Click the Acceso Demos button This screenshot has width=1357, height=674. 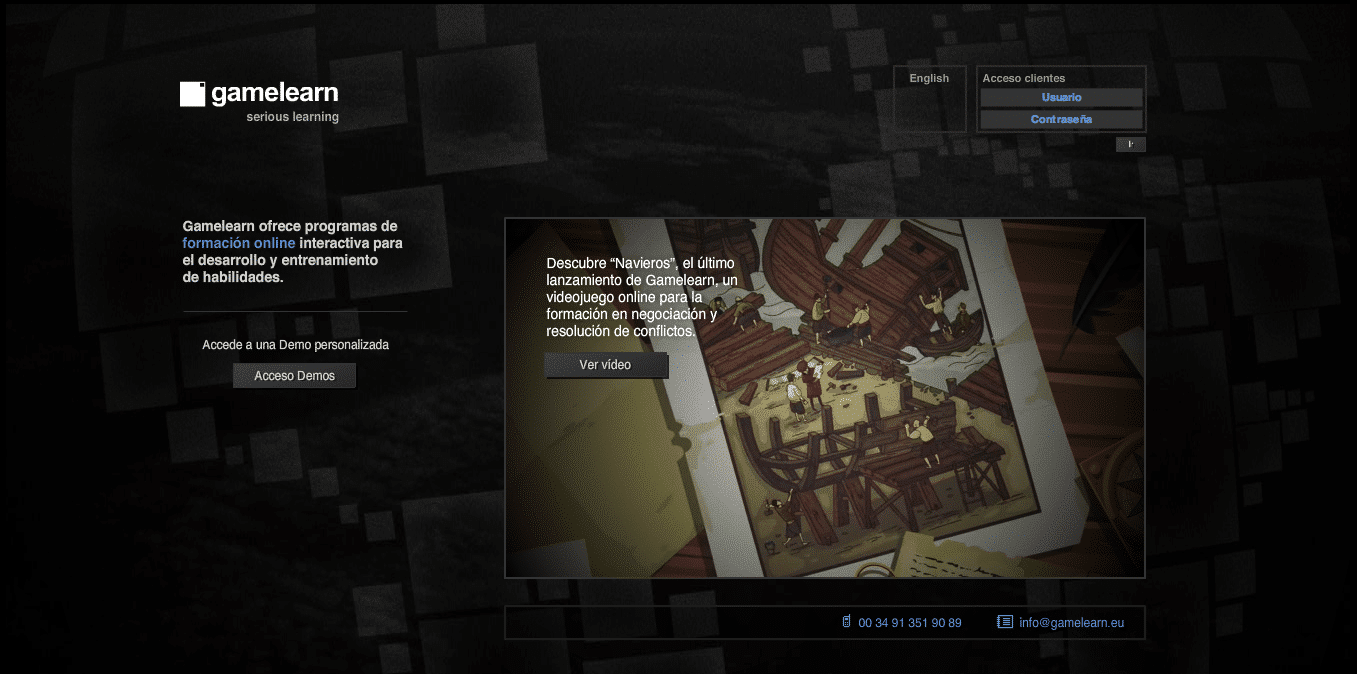(x=294, y=375)
